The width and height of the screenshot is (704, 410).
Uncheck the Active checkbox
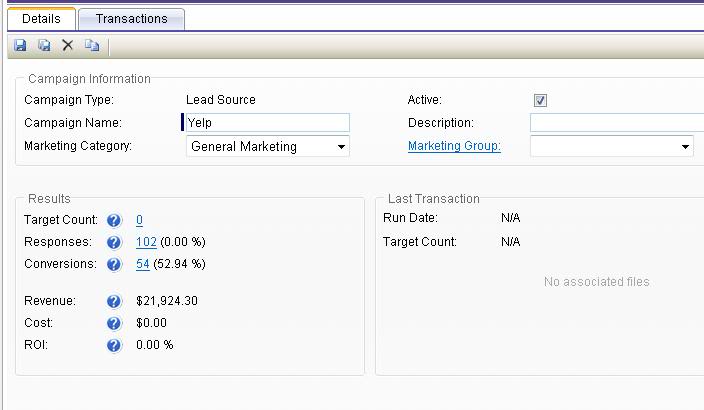point(541,100)
